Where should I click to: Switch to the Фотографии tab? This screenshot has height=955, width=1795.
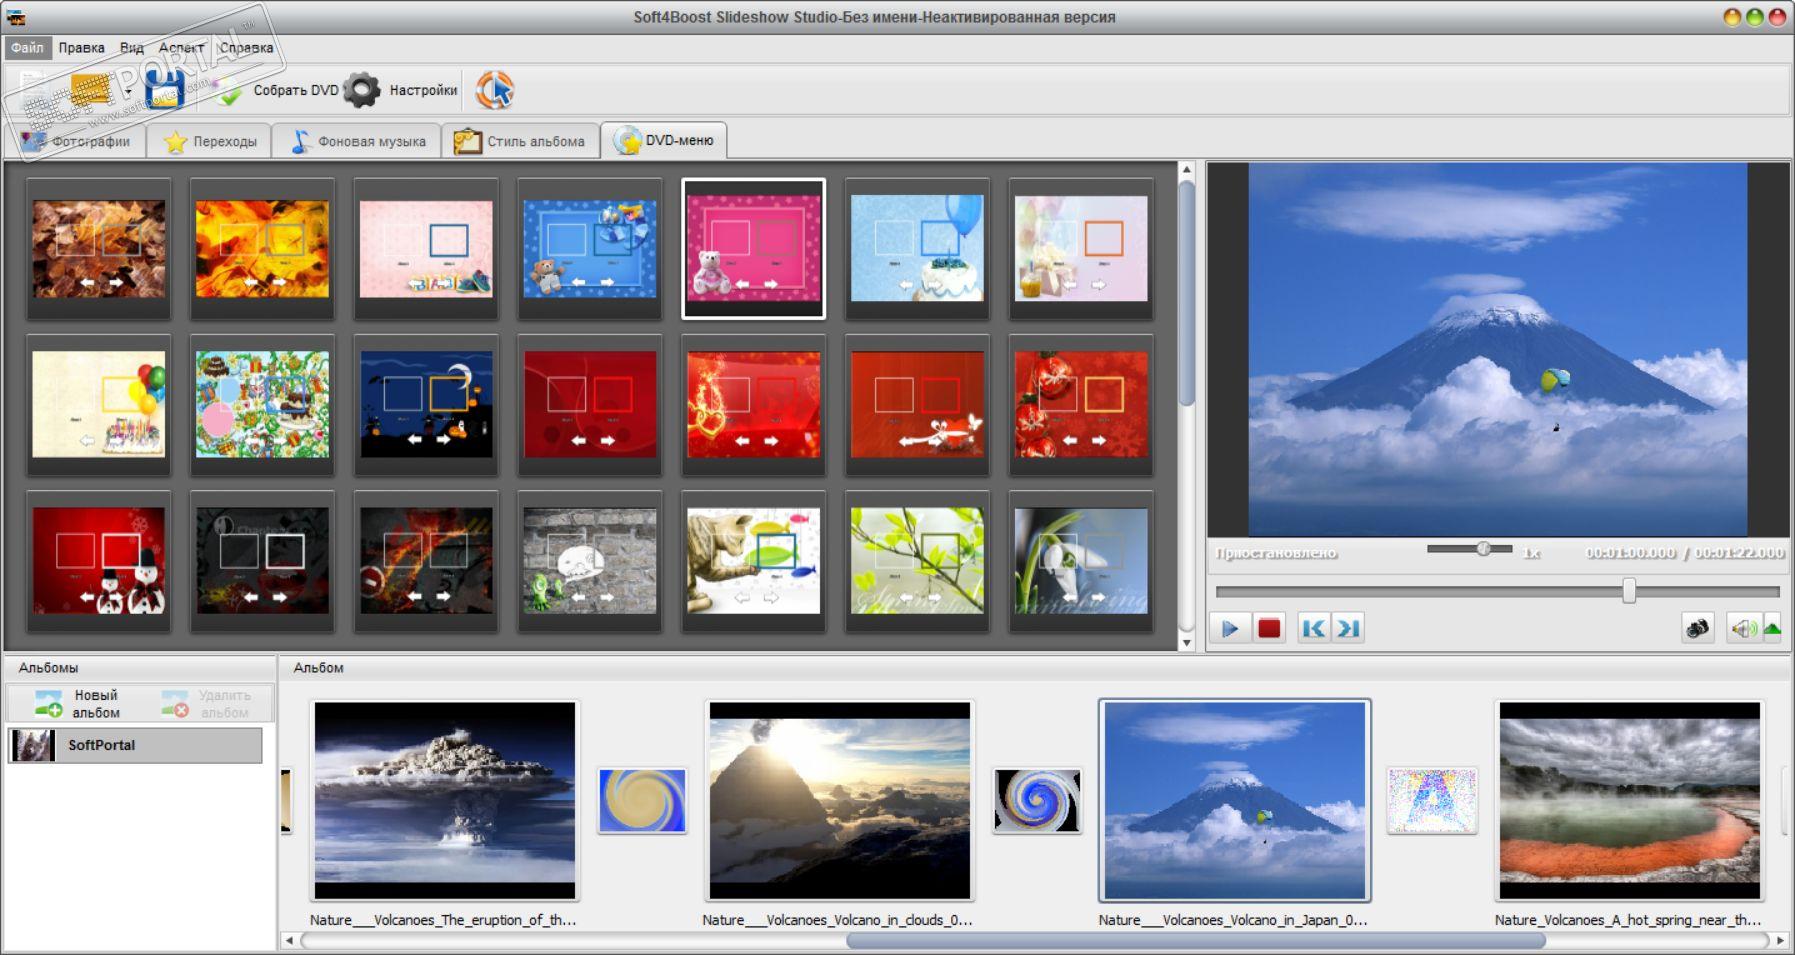pyautogui.click(x=76, y=141)
